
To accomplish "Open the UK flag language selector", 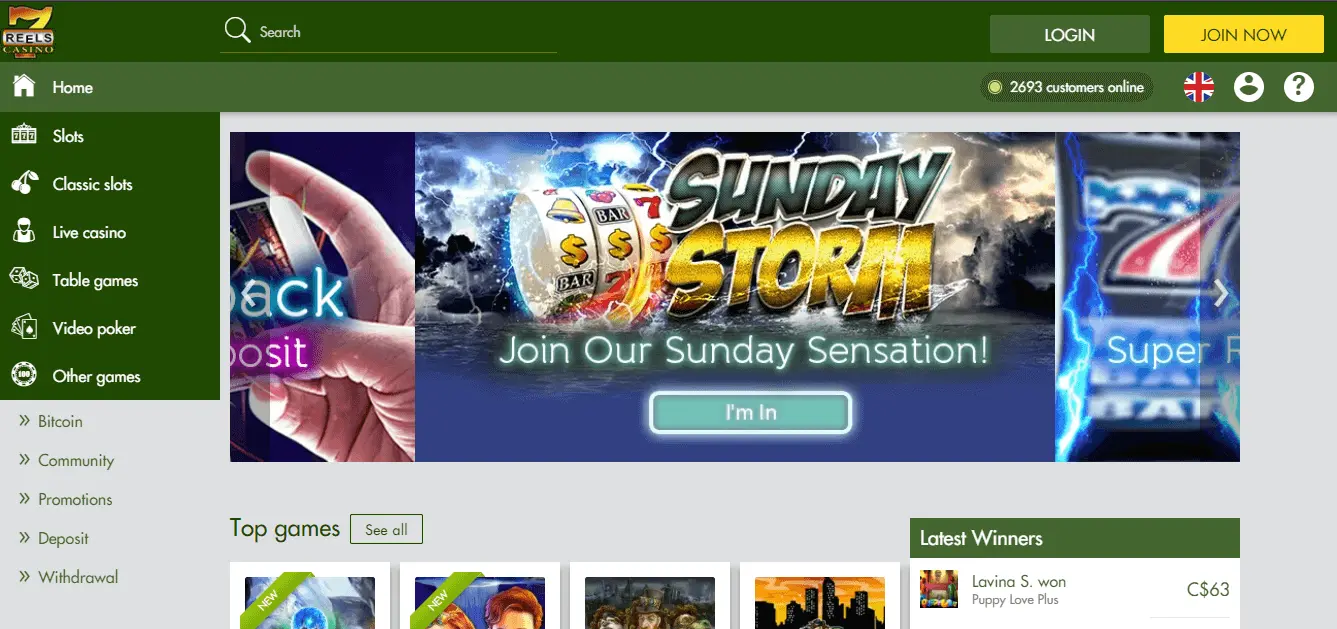I will 1198,87.
